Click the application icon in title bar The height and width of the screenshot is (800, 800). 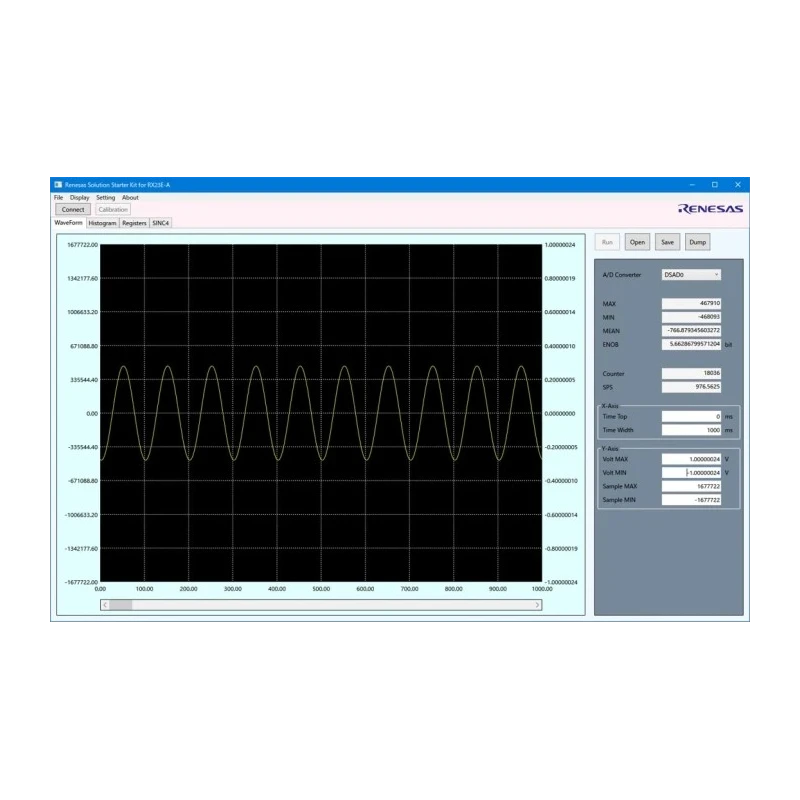(x=58, y=185)
